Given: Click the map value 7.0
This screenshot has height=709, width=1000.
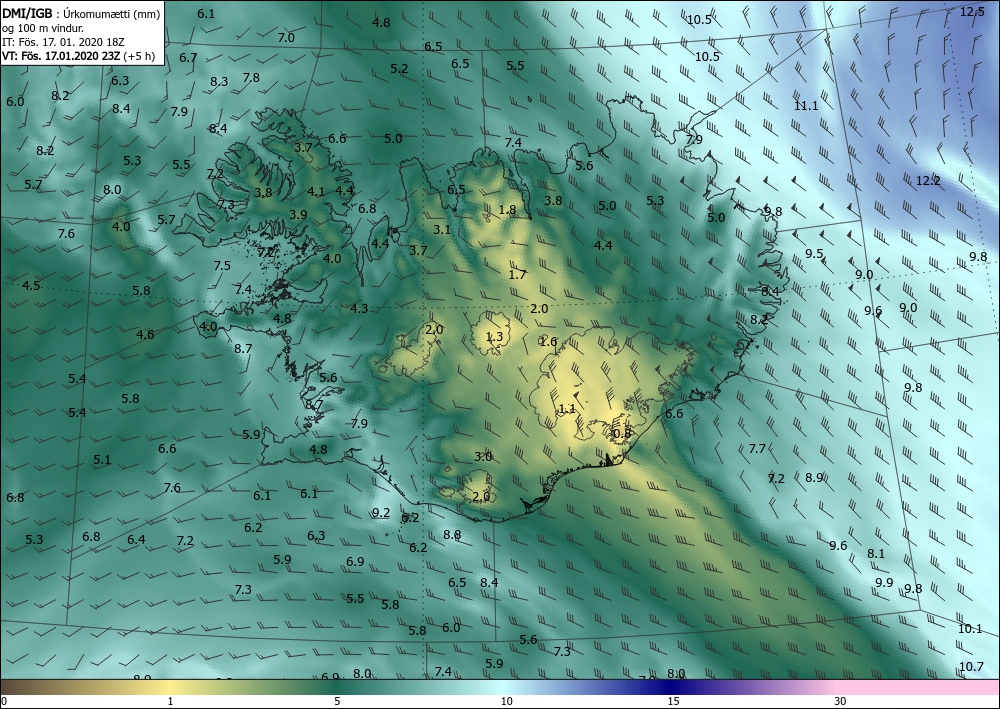Looking at the screenshot, I should [x=286, y=38].
